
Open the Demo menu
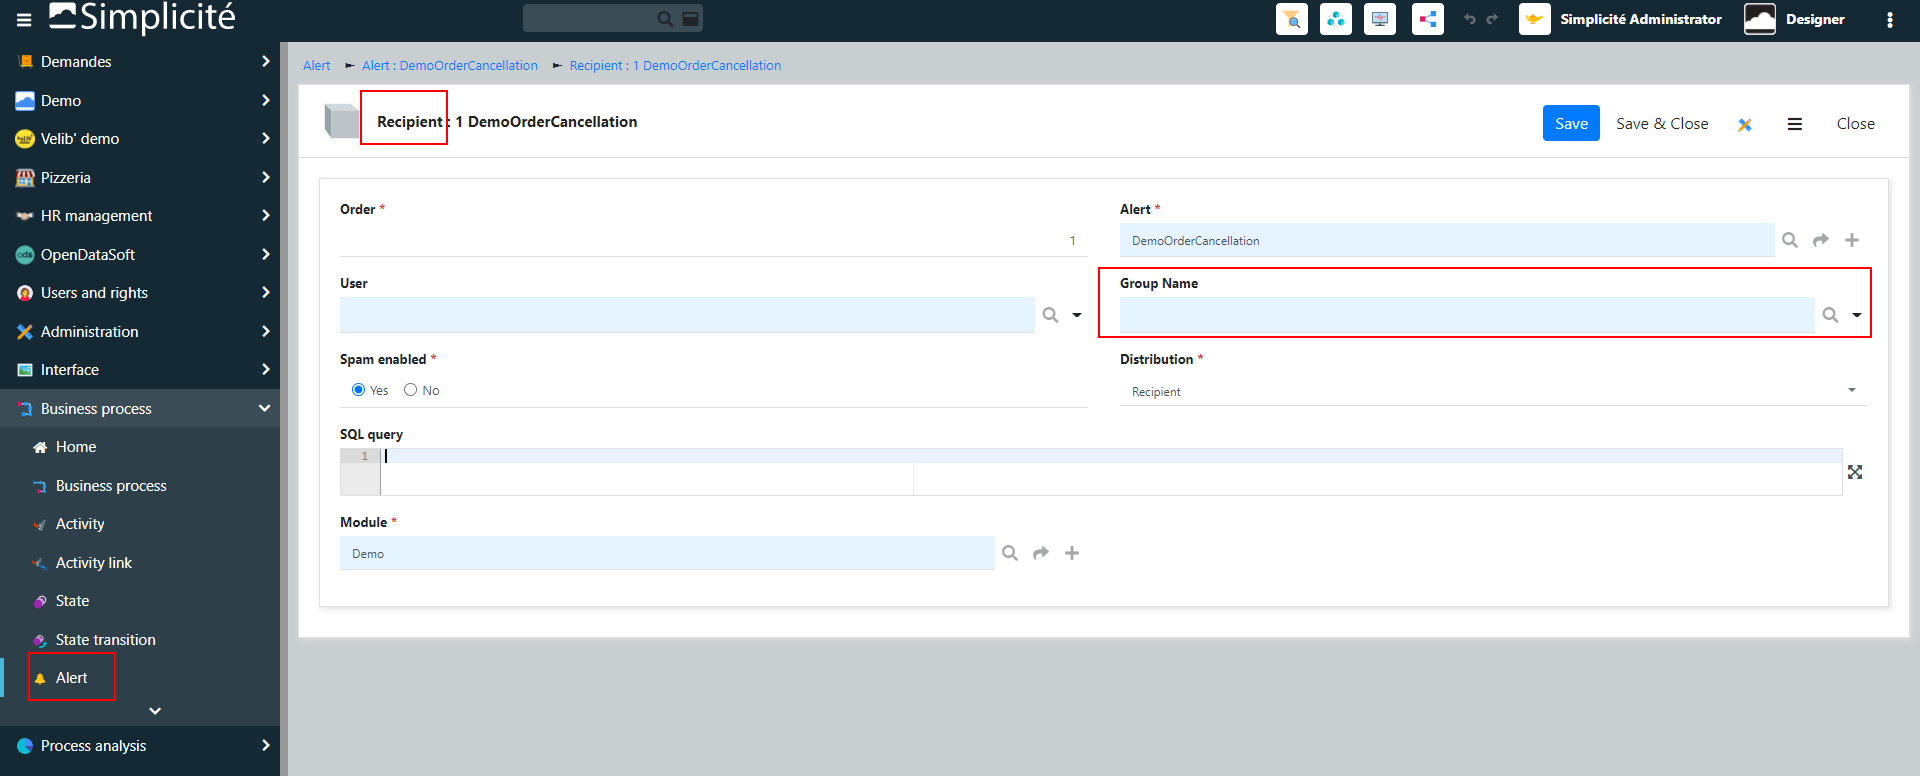click(140, 101)
